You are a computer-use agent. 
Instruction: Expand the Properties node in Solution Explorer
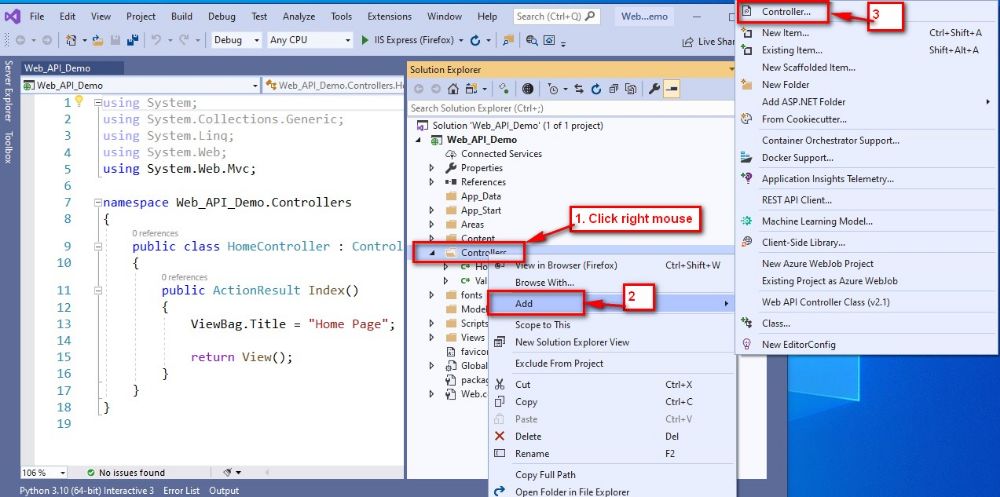[432, 168]
